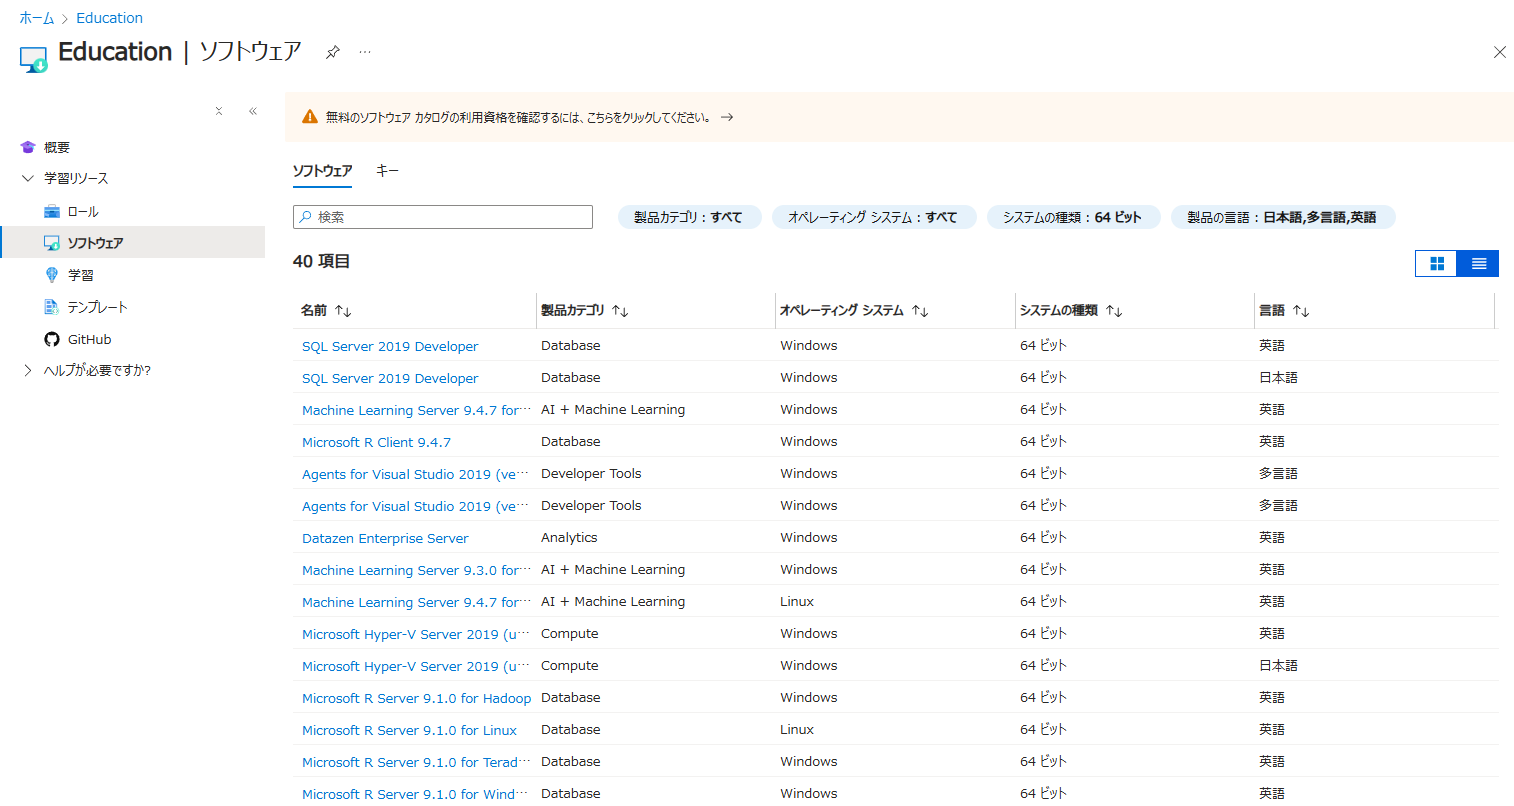The width and height of the screenshot is (1514, 806).
Task: Click the Education software icon by title
Action: (33, 58)
